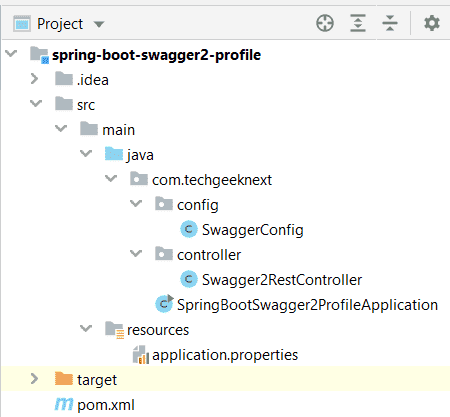Image resolution: width=450 pixels, height=417 pixels.
Task: Expand the .idea folder
Action: click(x=34, y=79)
